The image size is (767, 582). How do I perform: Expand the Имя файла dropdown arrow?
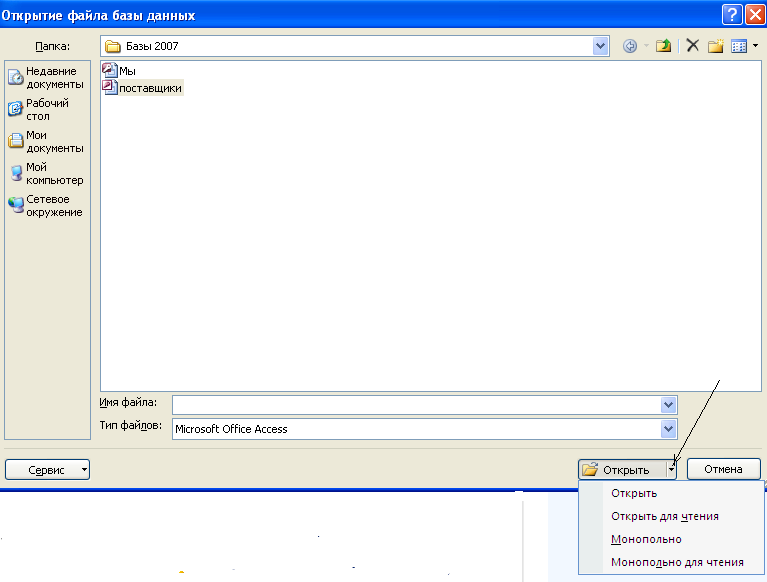pyautogui.click(x=668, y=405)
